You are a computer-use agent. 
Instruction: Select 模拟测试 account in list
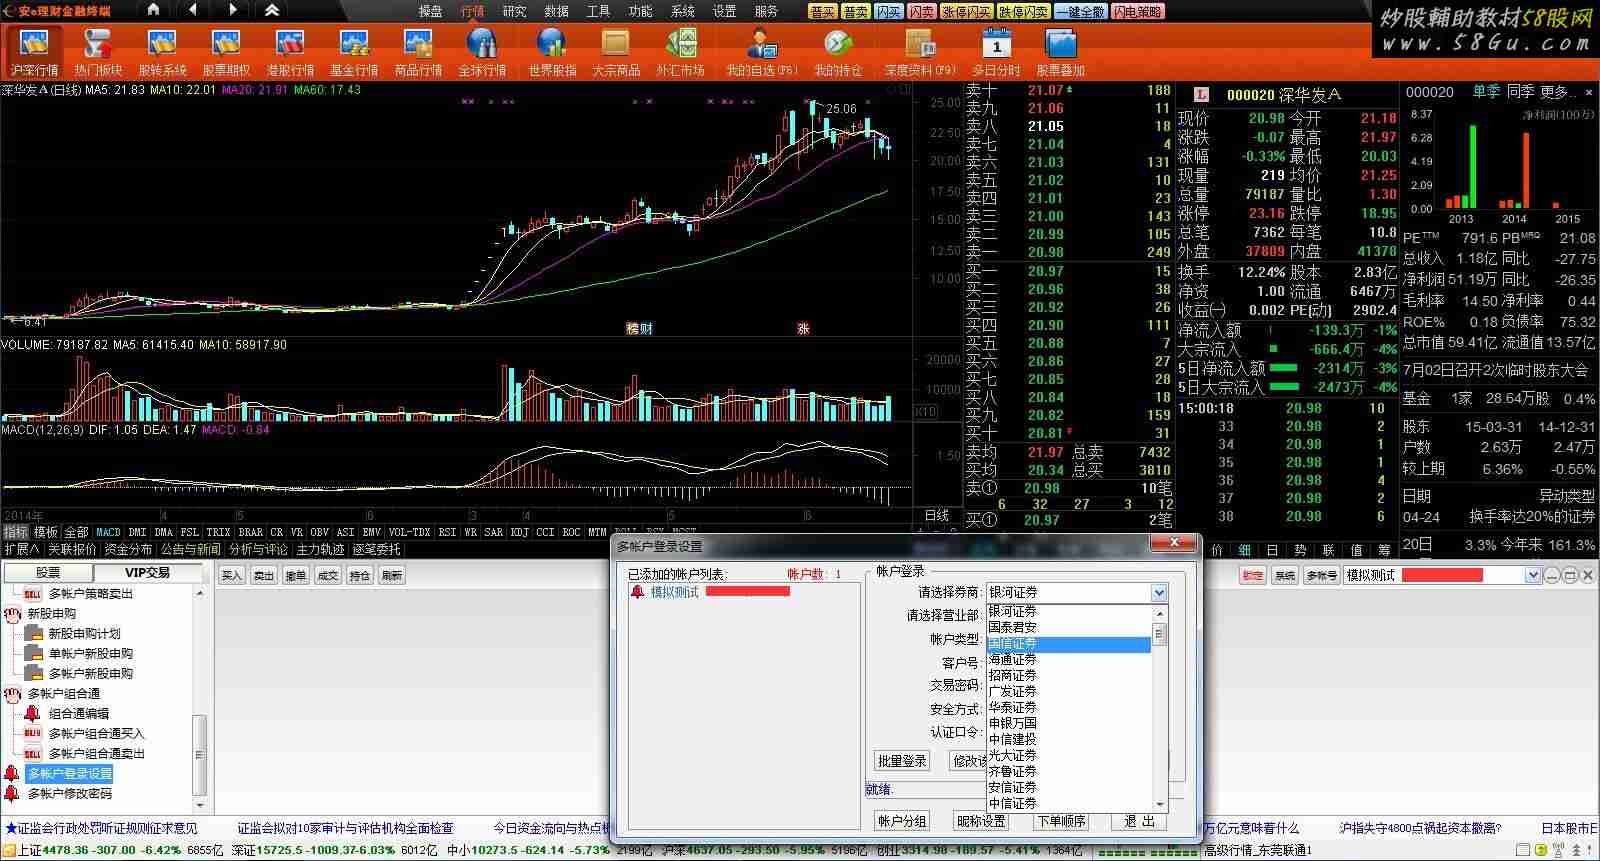[675, 592]
